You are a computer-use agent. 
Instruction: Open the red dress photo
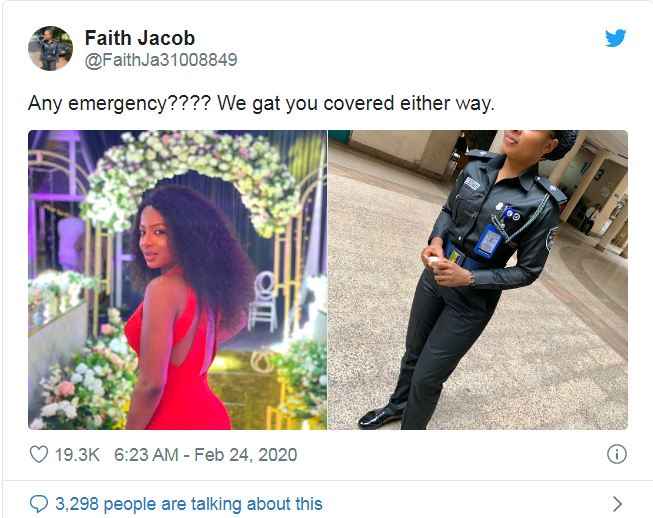[x=177, y=280]
